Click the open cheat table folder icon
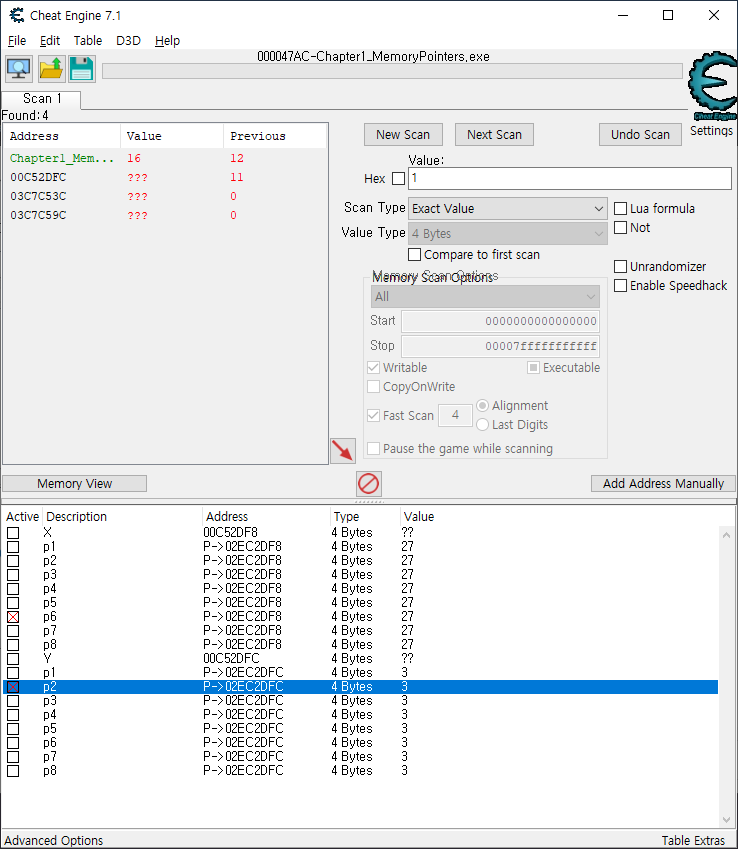Image resolution: width=738 pixels, height=849 pixels. coord(51,69)
